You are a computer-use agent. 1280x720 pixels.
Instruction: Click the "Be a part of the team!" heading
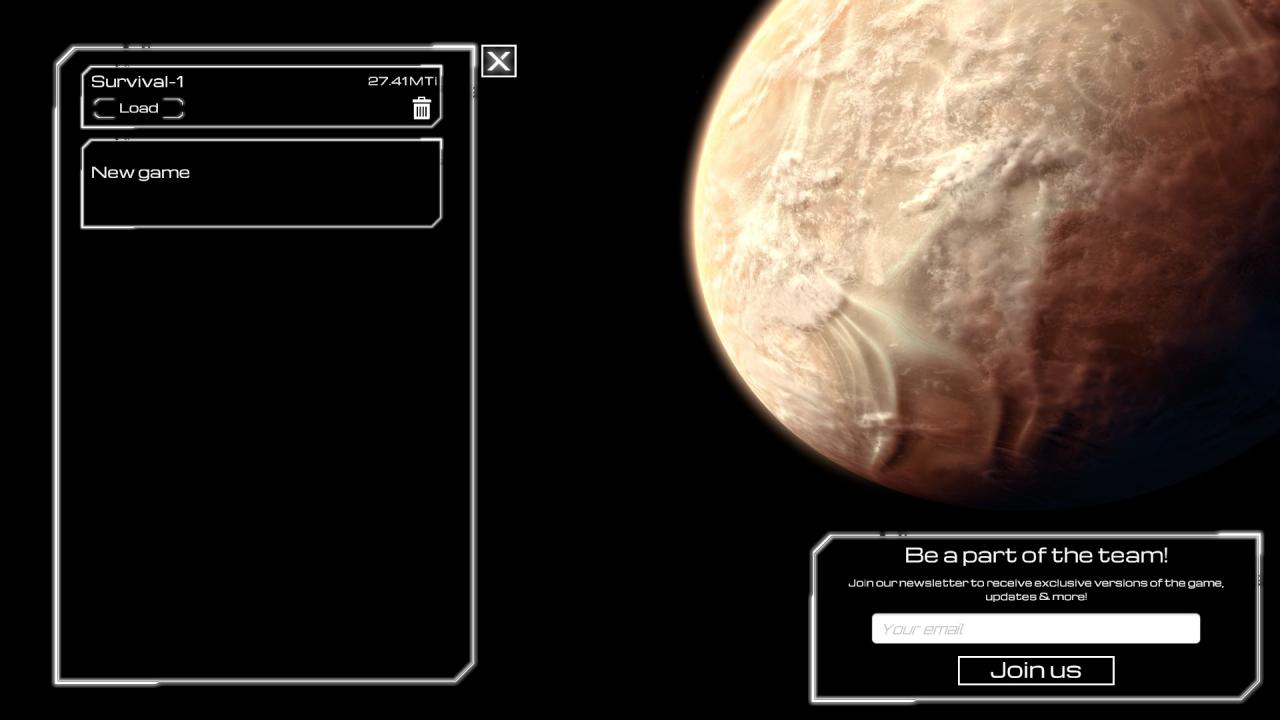click(1036, 555)
